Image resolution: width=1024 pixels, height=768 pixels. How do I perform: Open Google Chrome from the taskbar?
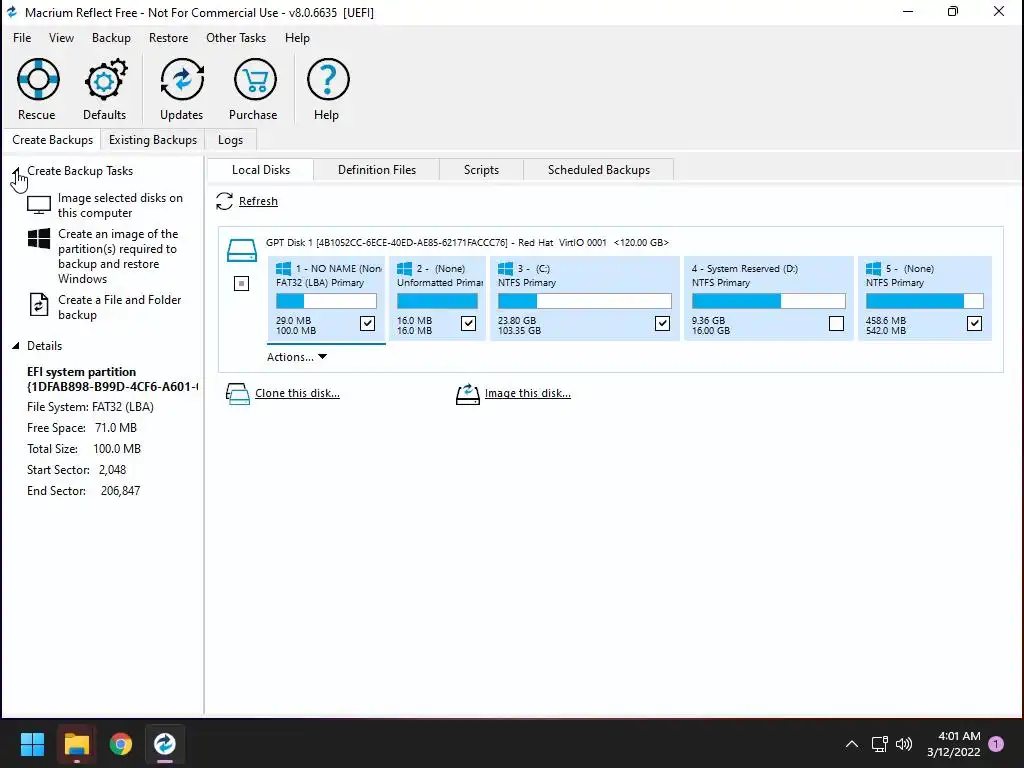pyautogui.click(x=121, y=744)
